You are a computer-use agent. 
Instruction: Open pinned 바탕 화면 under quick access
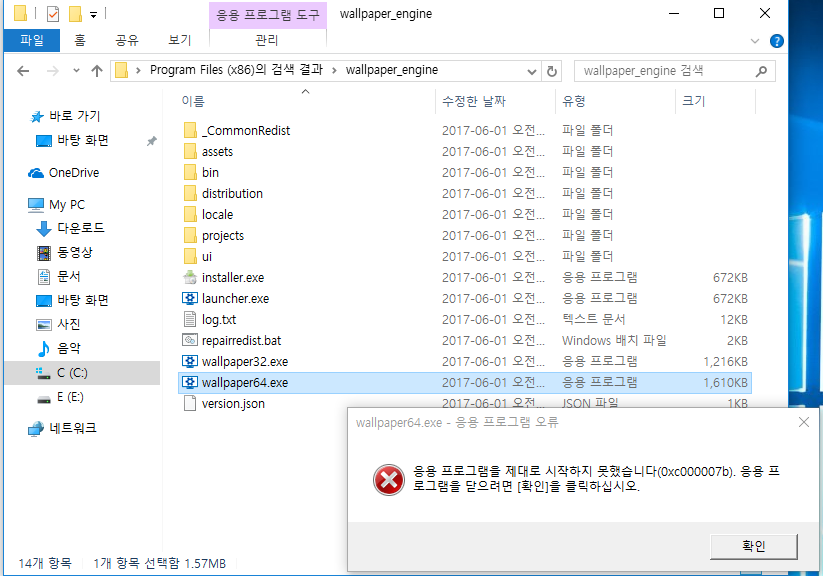72,141
